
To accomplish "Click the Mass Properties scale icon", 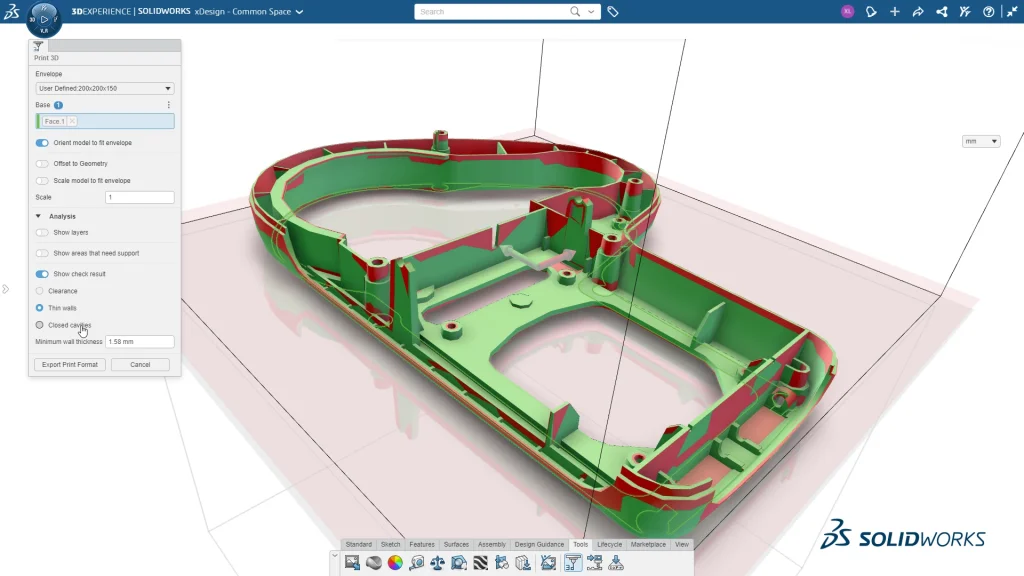I will click(x=437, y=562).
